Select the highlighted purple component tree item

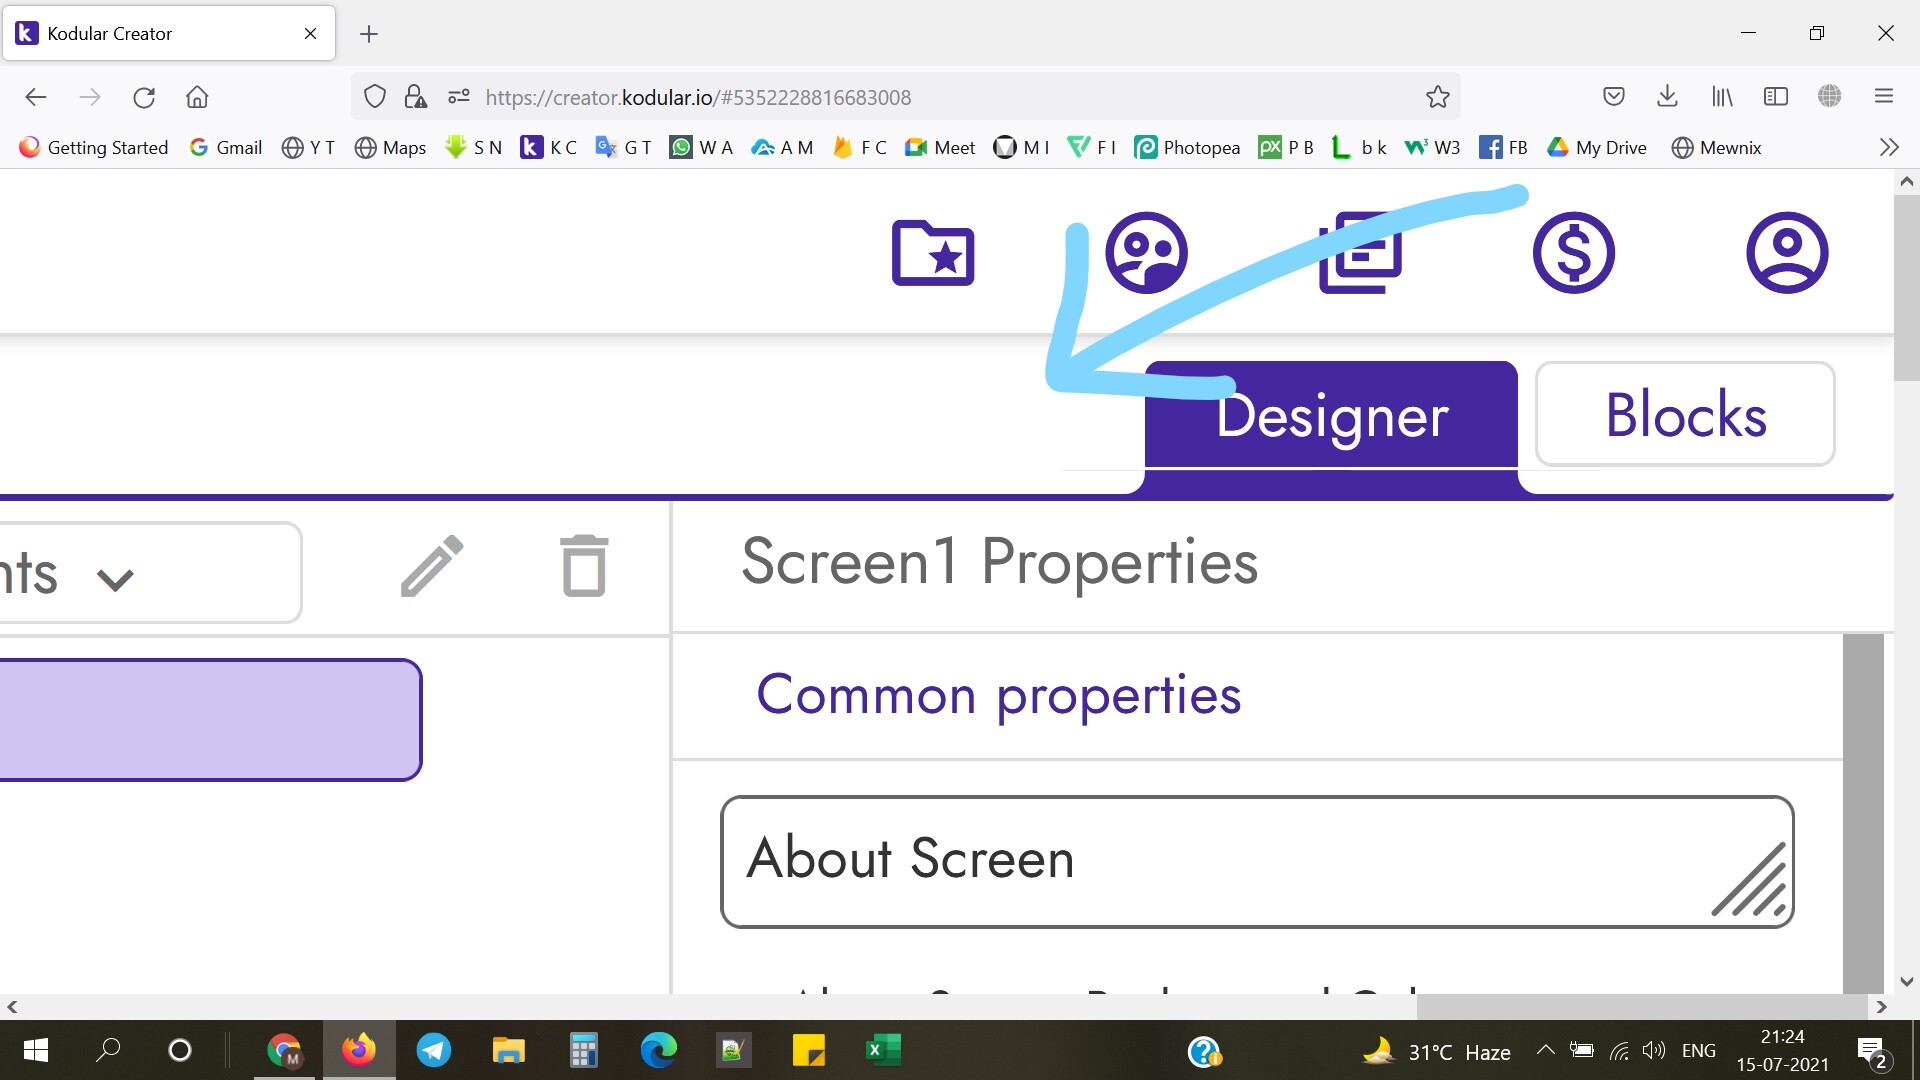click(209, 720)
